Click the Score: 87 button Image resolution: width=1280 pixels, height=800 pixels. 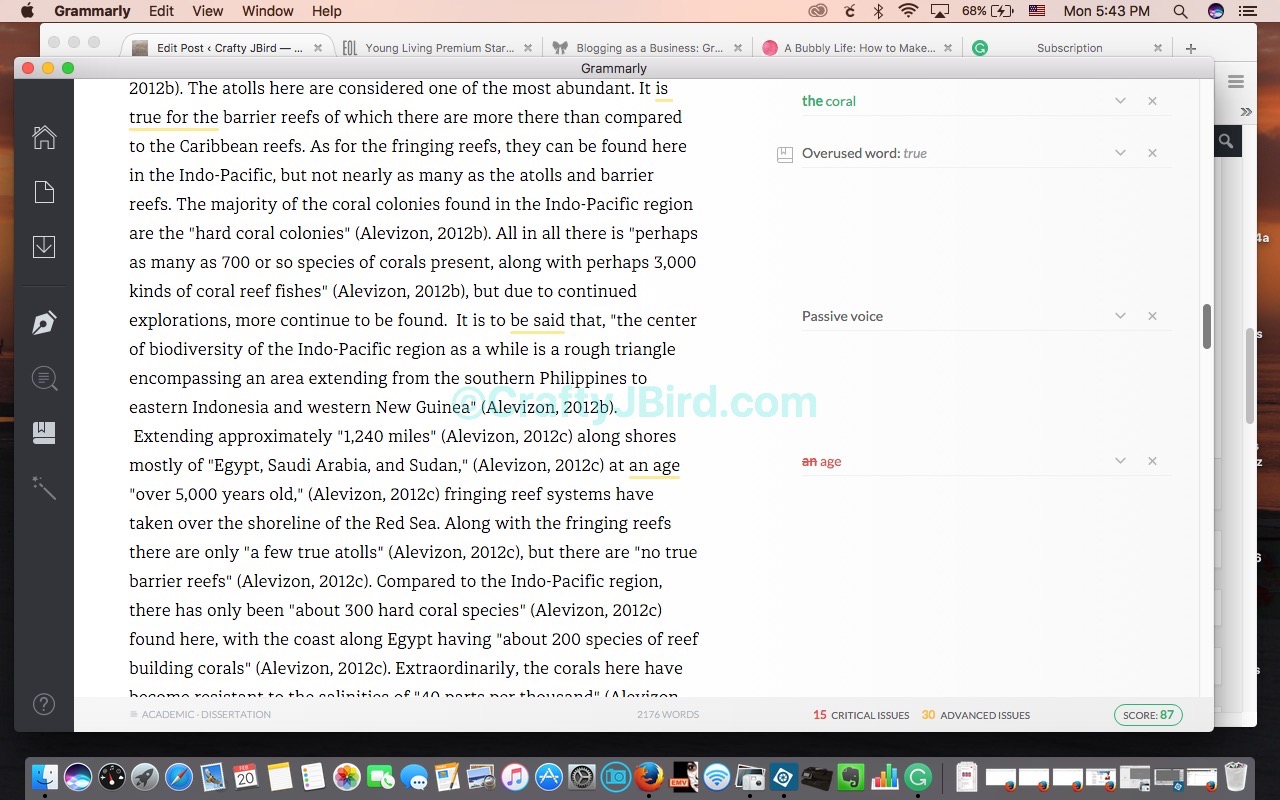coord(1148,715)
